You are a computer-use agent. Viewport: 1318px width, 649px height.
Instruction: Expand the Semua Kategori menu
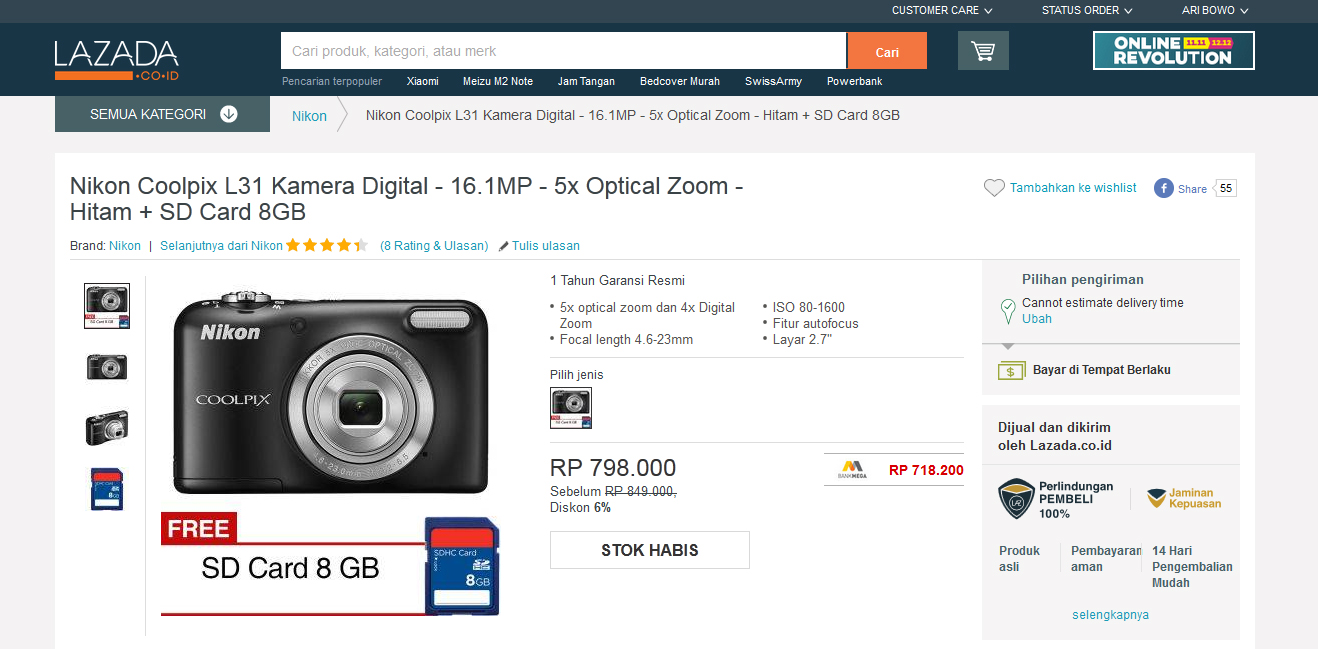162,114
